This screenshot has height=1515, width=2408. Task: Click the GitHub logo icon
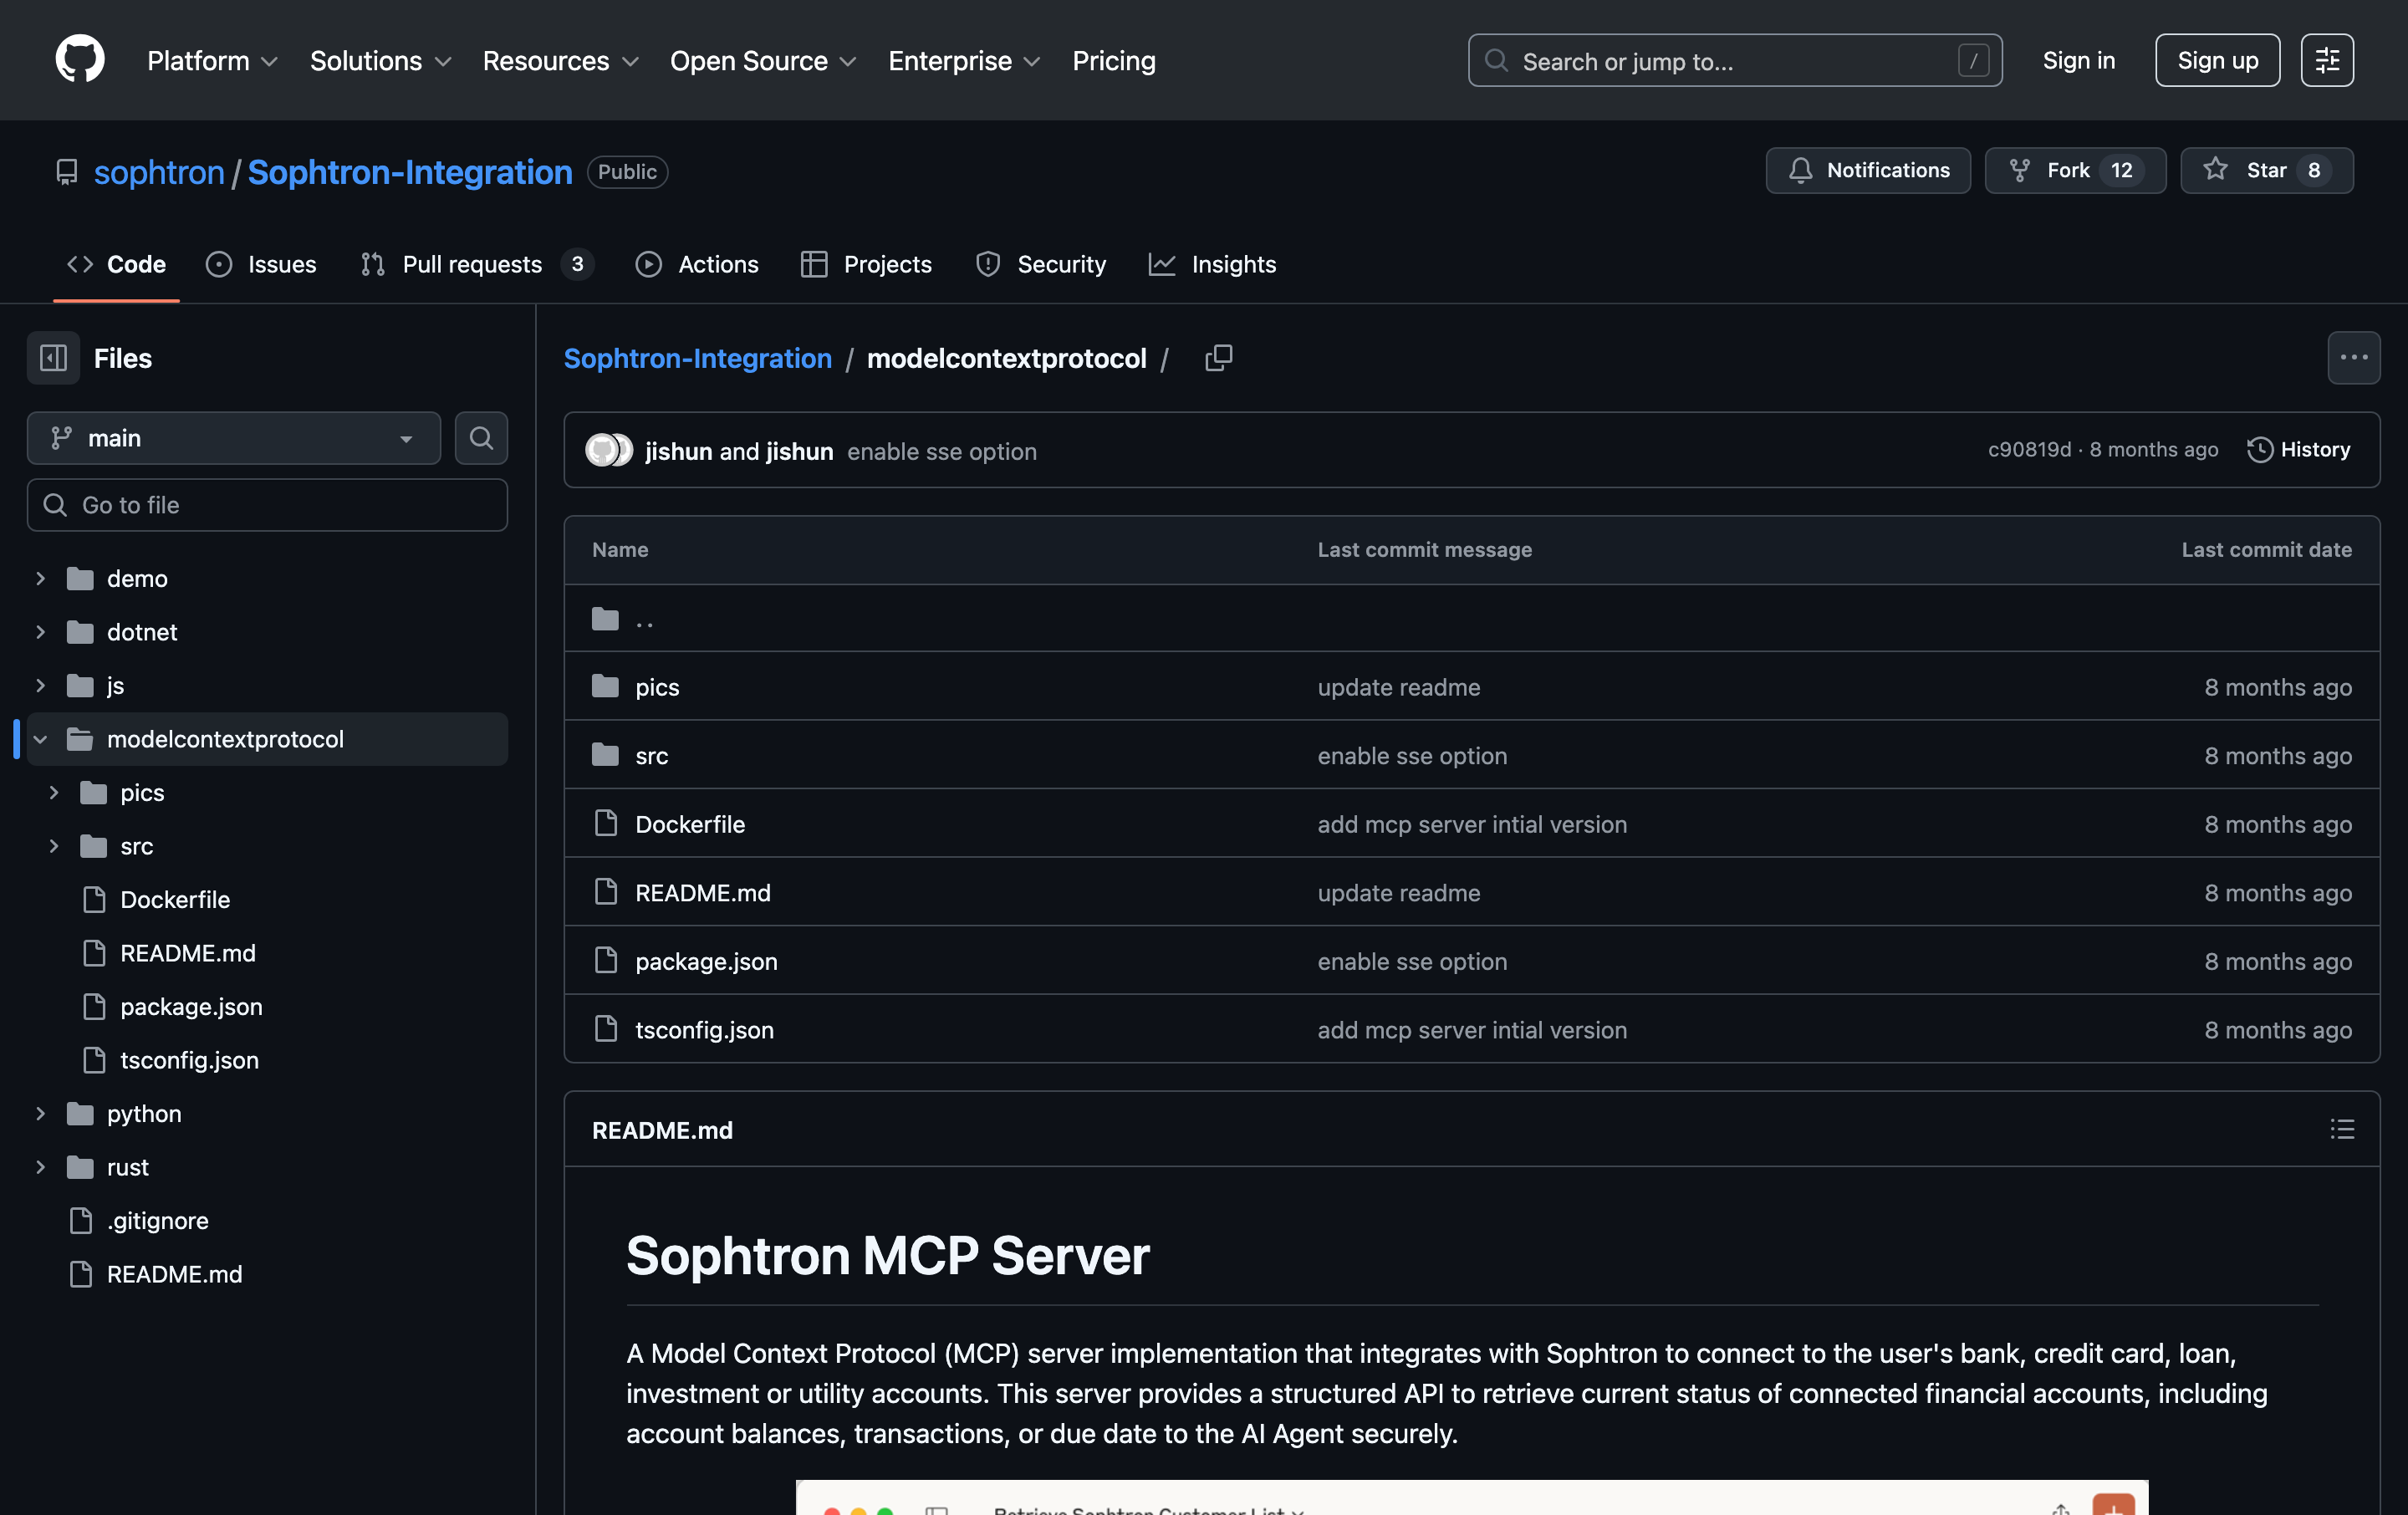click(80, 60)
